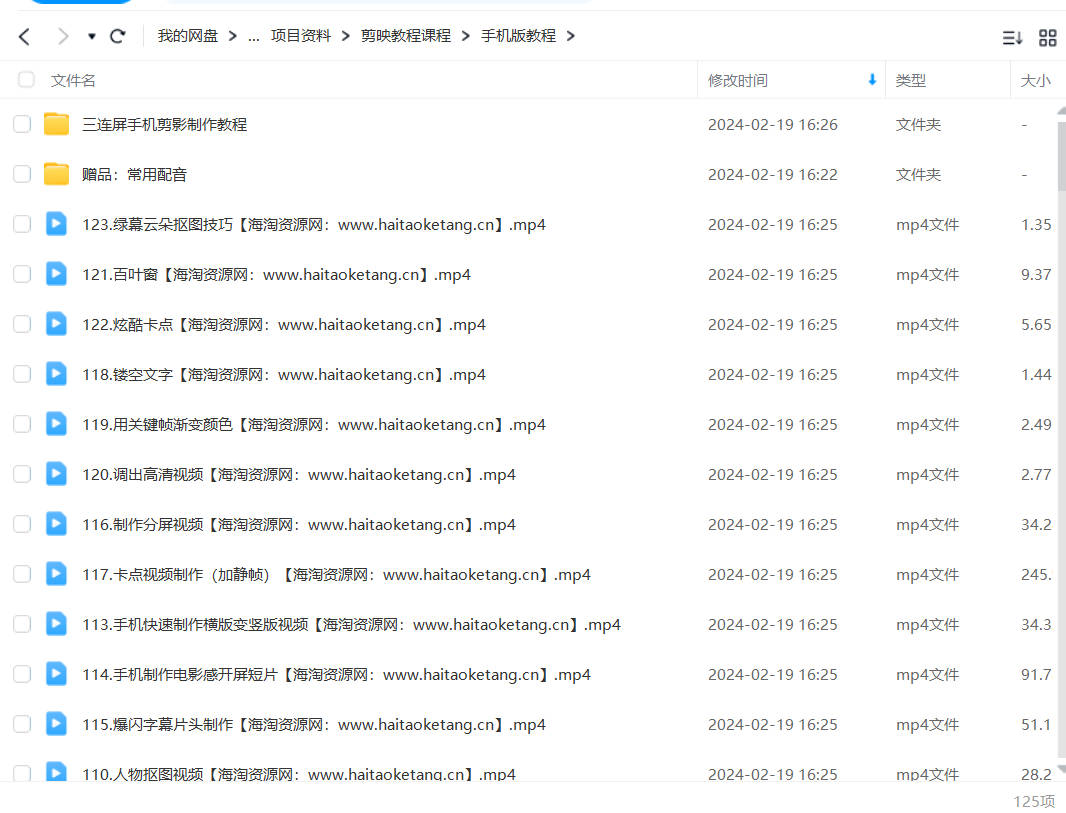
Task: Sort by the 大小 column header
Action: pyautogui.click(x=1035, y=81)
